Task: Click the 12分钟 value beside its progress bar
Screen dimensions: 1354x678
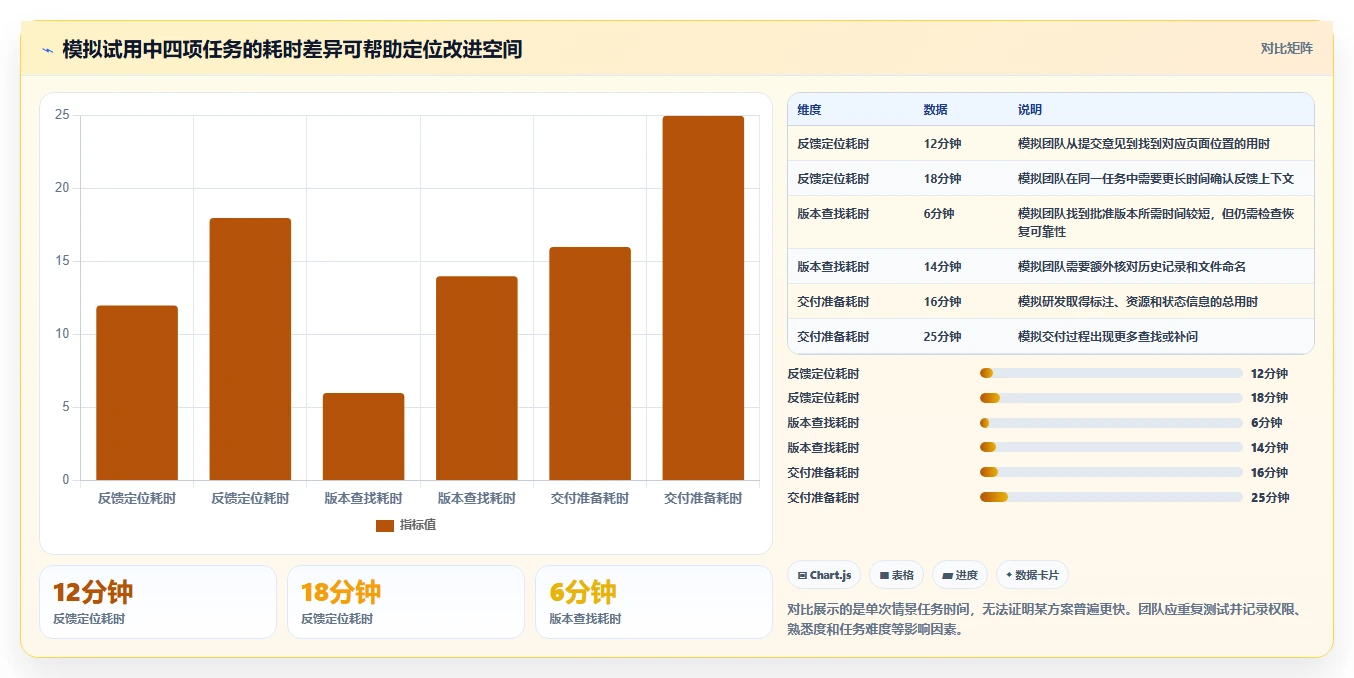Action: coord(1269,374)
